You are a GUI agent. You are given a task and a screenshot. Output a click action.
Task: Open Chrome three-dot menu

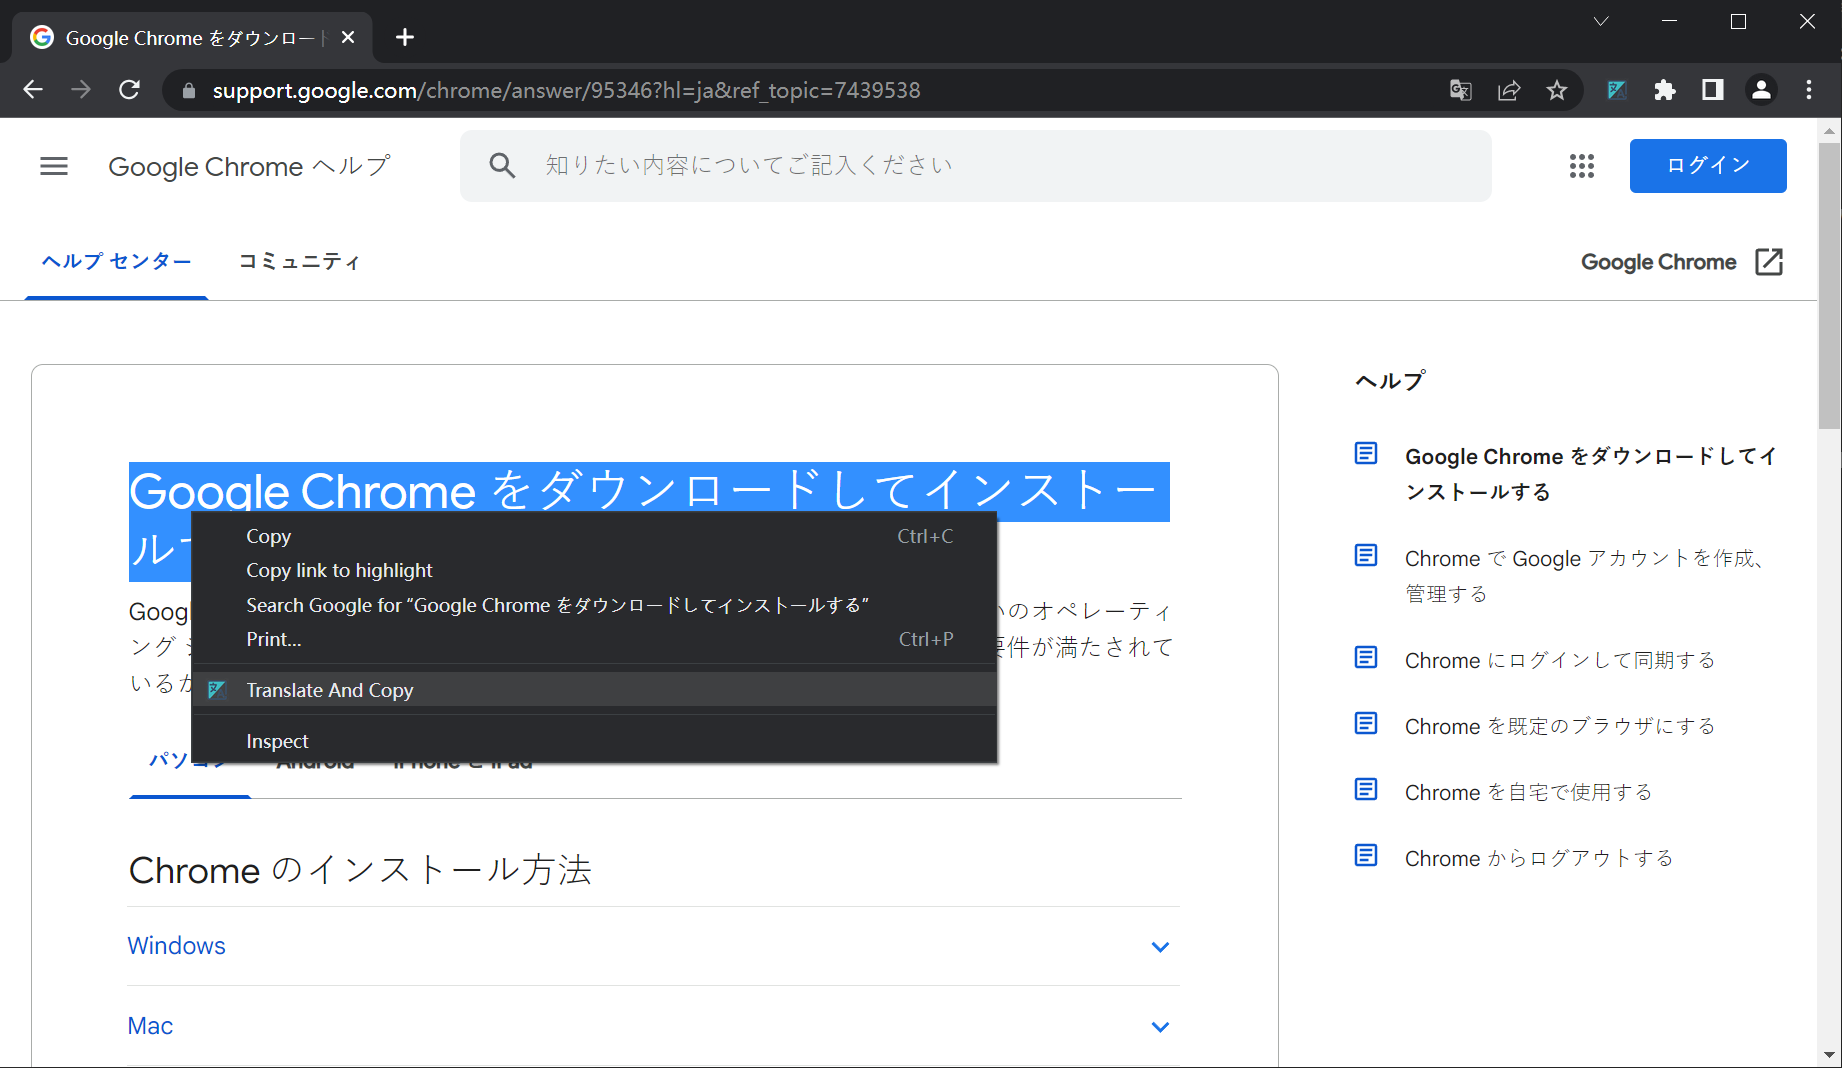(1809, 90)
